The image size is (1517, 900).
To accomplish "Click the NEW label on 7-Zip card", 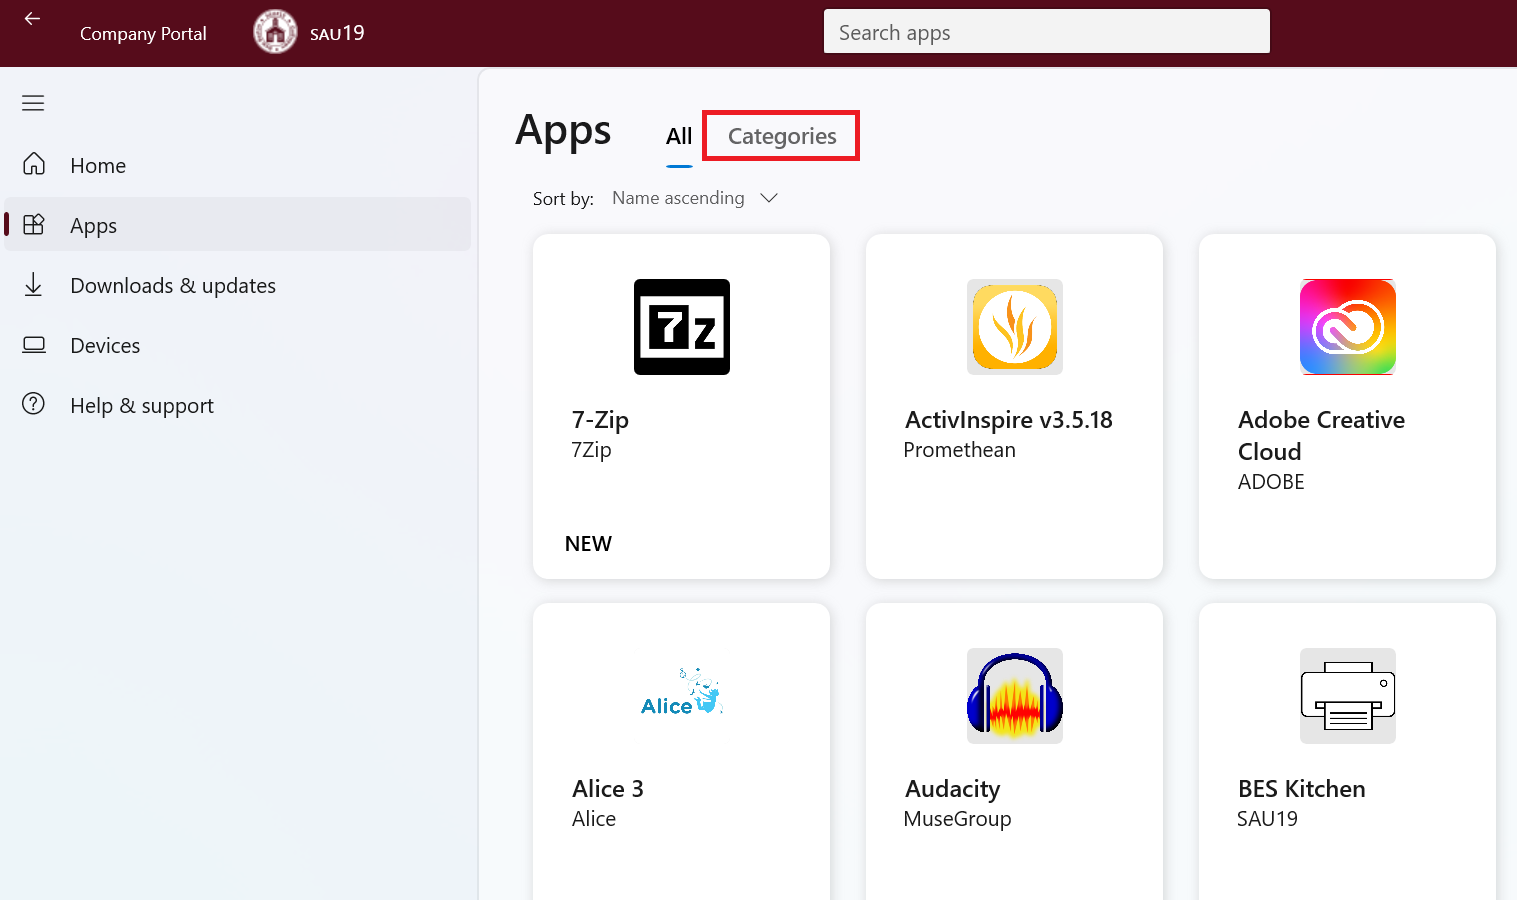I will coord(588,544).
